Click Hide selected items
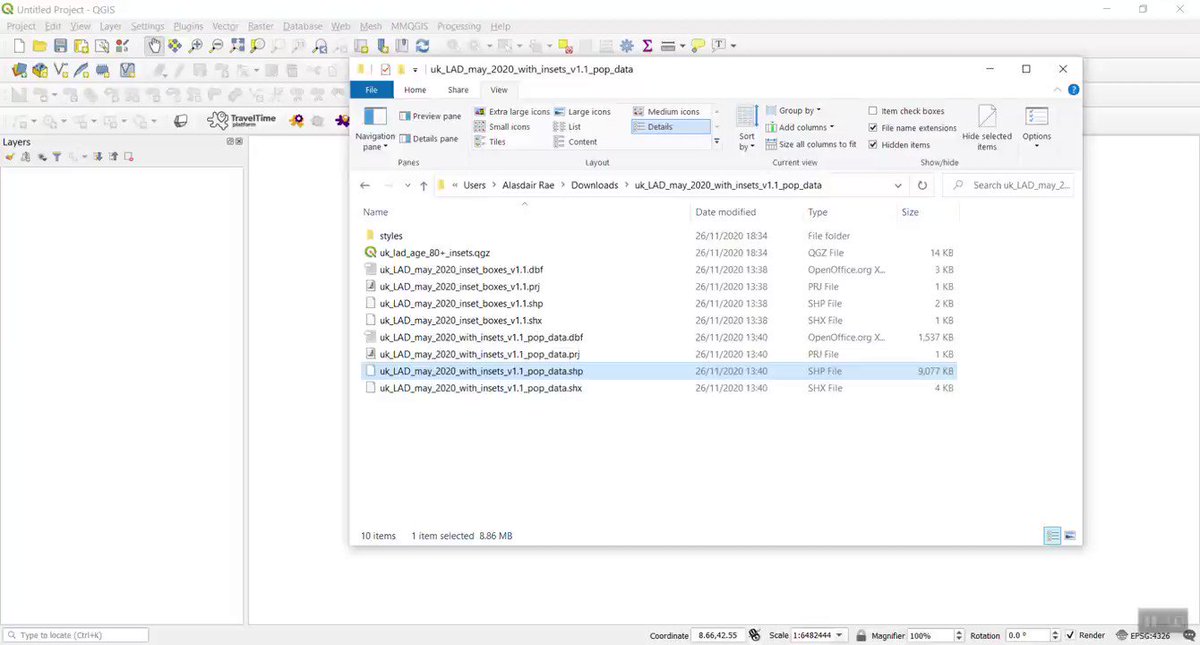The height and width of the screenshot is (645, 1200). click(987, 128)
